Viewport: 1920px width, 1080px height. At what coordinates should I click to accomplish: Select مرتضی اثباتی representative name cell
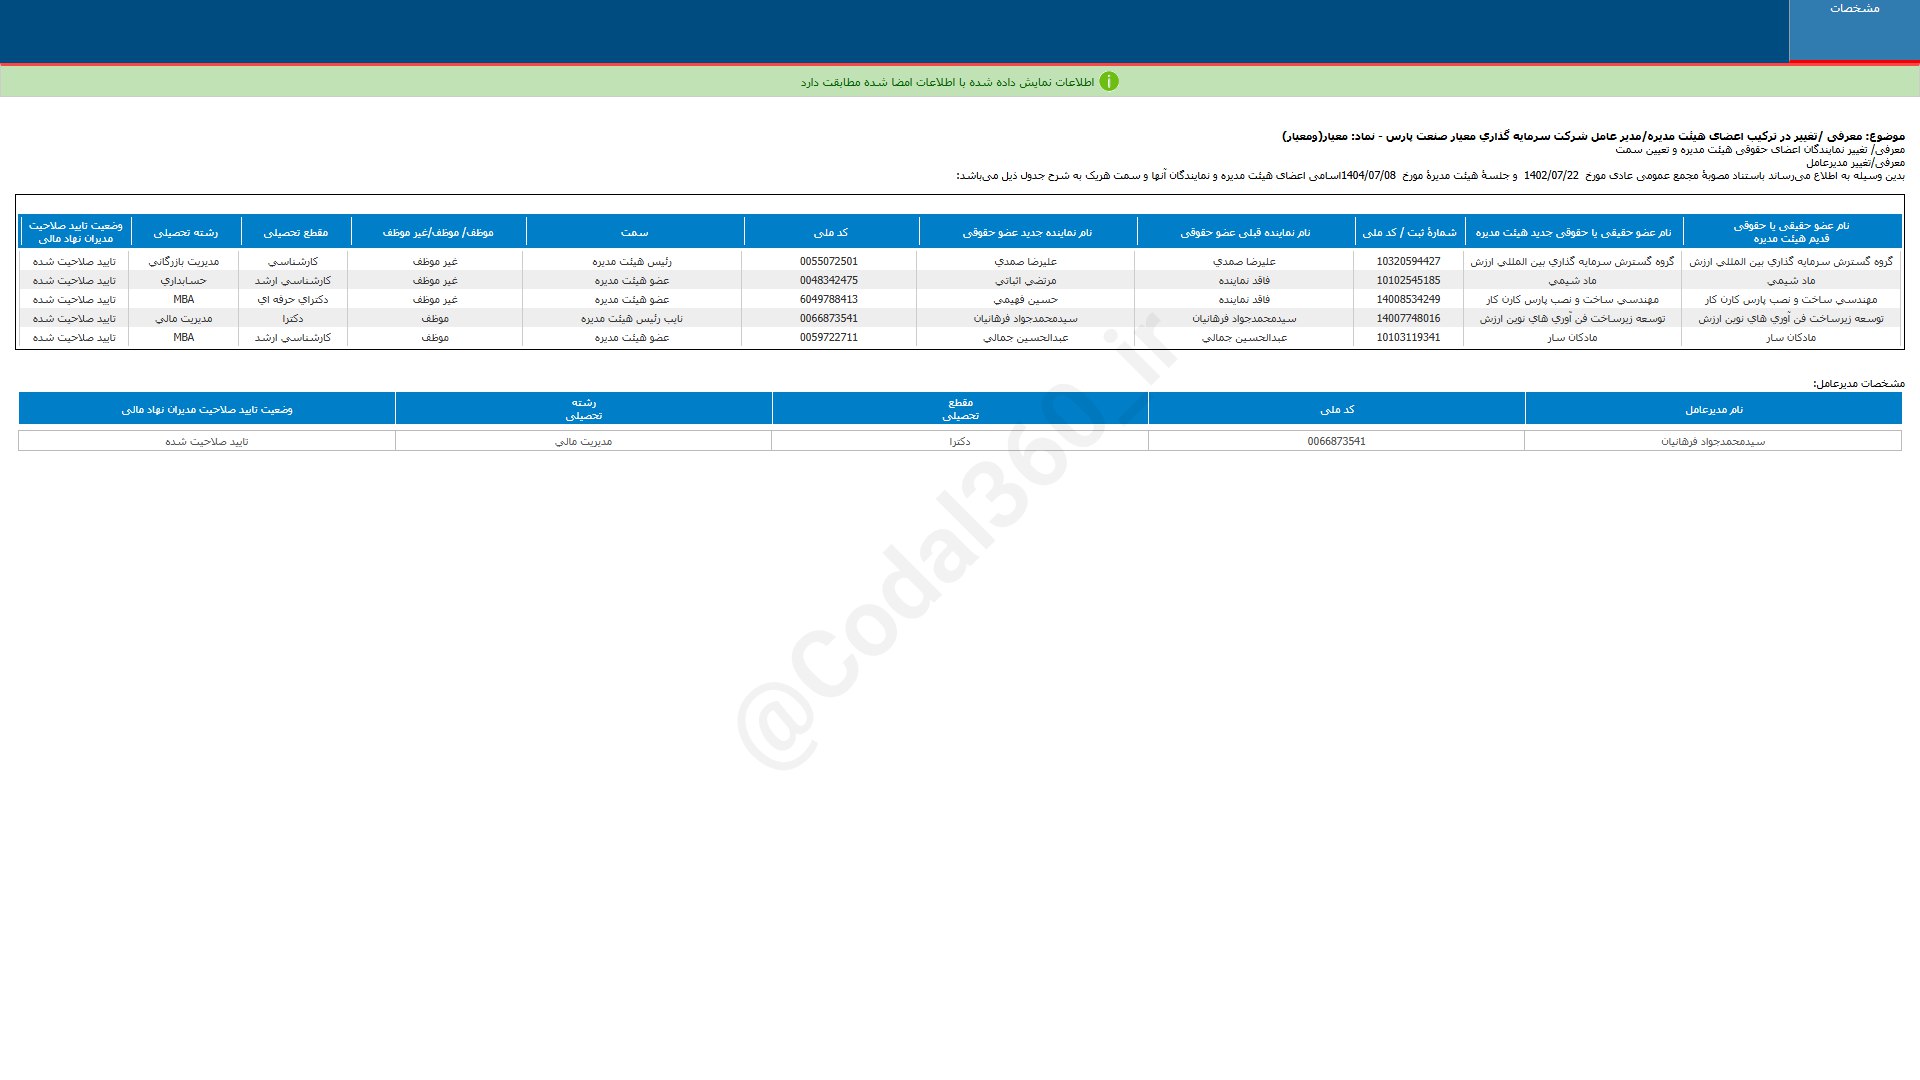point(1026,281)
